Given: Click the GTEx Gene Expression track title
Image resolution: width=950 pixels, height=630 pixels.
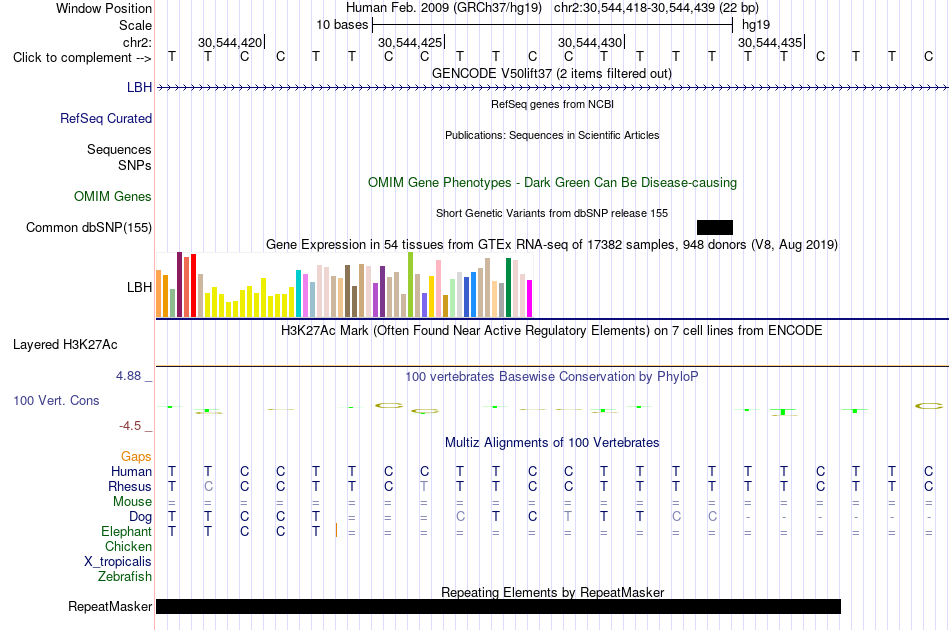Looking at the screenshot, I should click(x=552, y=245).
